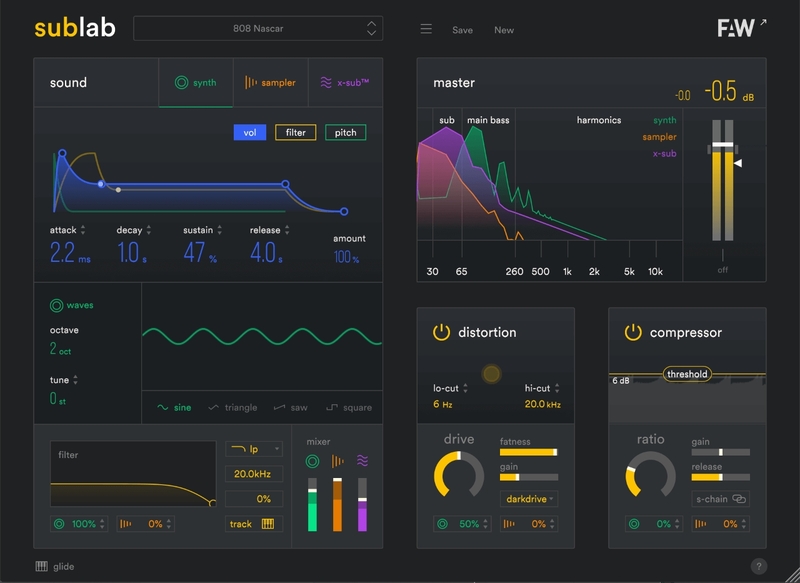Switch to the x-sub tab
Viewport: 800px width, 583px height.
pos(345,83)
